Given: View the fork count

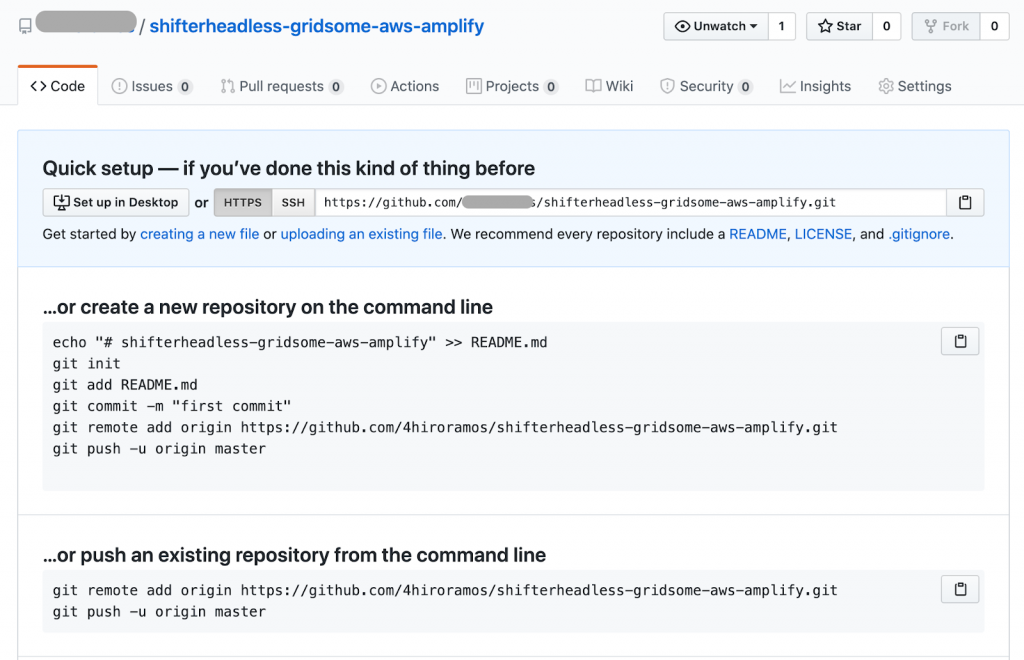Looking at the screenshot, I should 995,26.
